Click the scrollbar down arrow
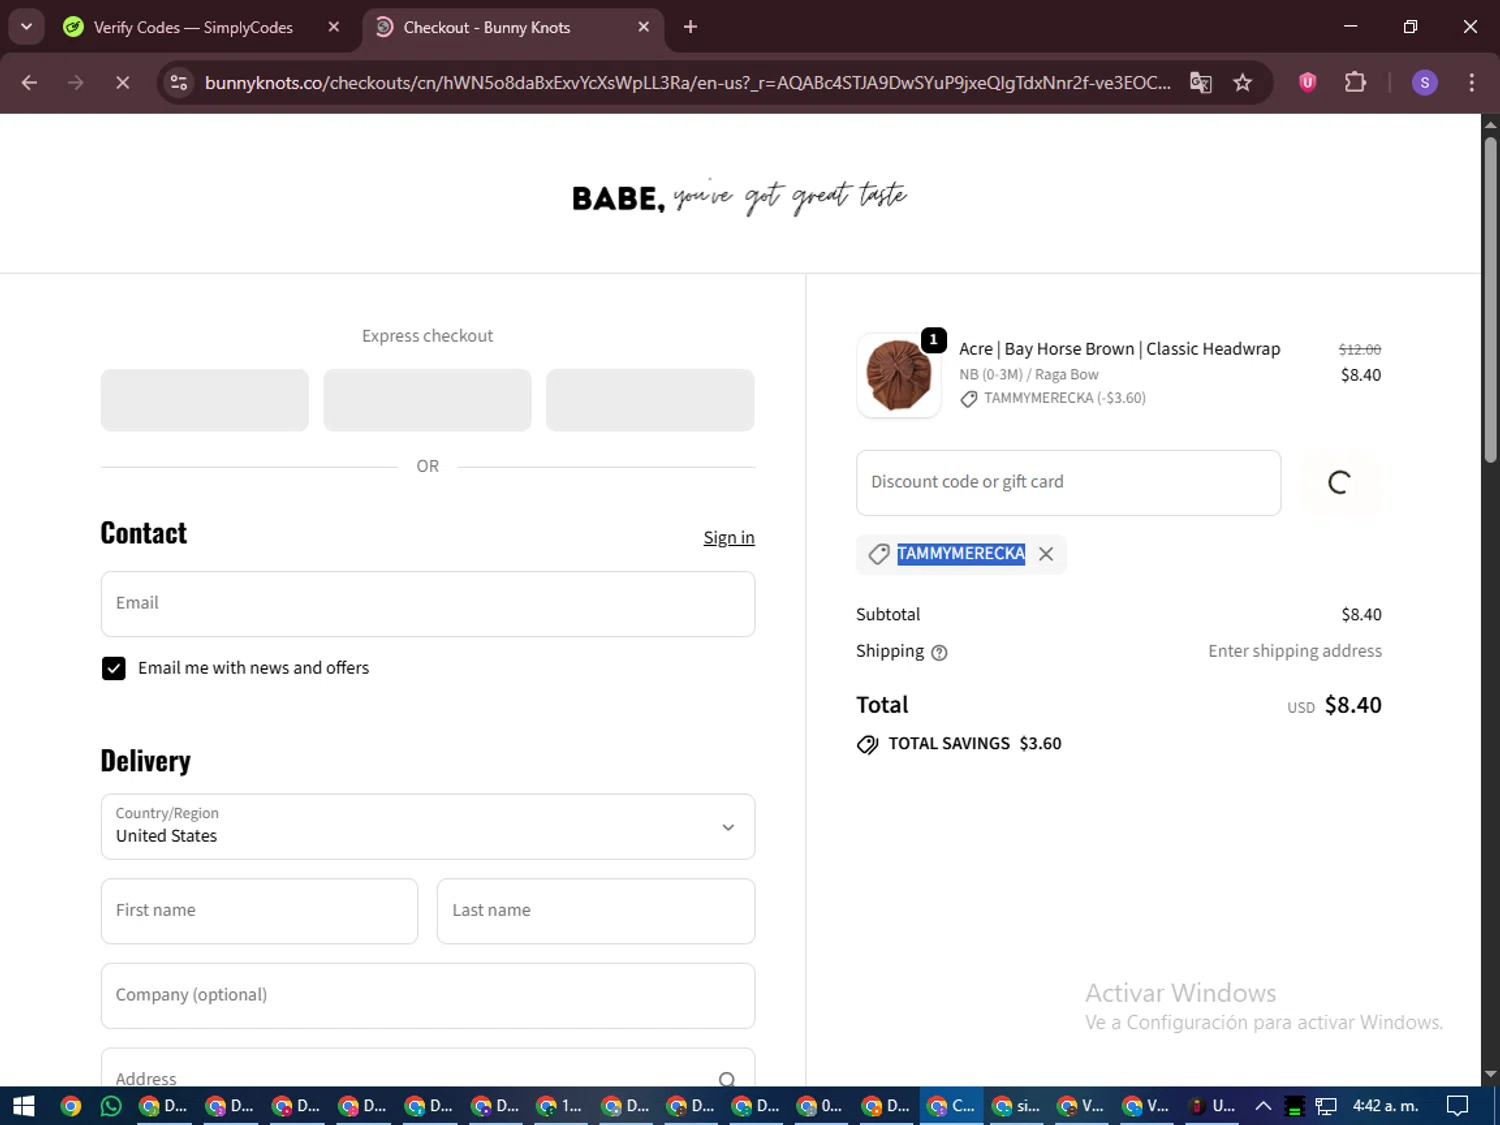 tap(1490, 1075)
